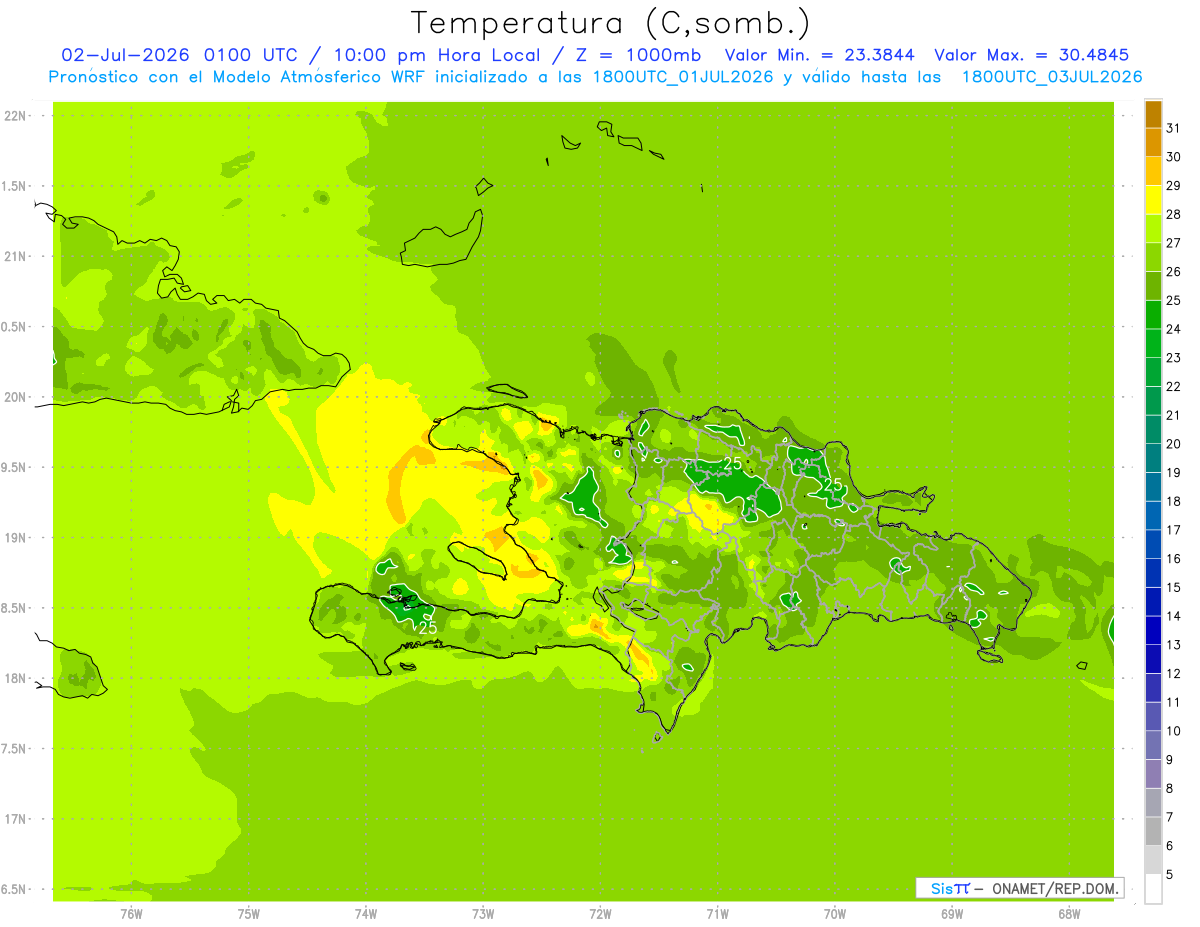
Task: Select the date text "02-Jul-2026 0100 UTC"
Action: point(179,55)
